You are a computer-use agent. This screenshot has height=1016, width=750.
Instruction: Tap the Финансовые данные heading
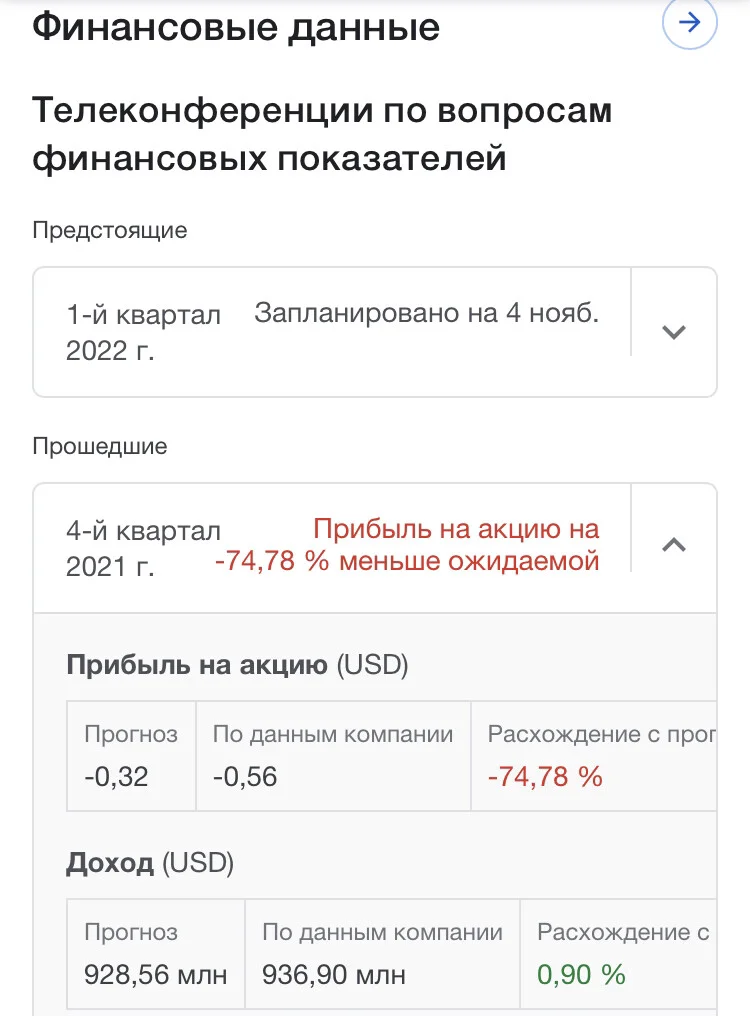[x=236, y=27]
